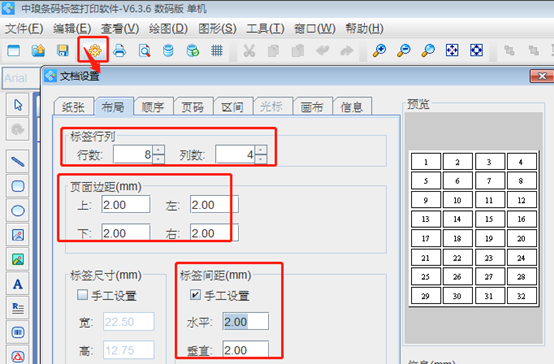The height and width of the screenshot is (364, 554).
Task: Open the 查看(V) menu
Action: pos(120,29)
